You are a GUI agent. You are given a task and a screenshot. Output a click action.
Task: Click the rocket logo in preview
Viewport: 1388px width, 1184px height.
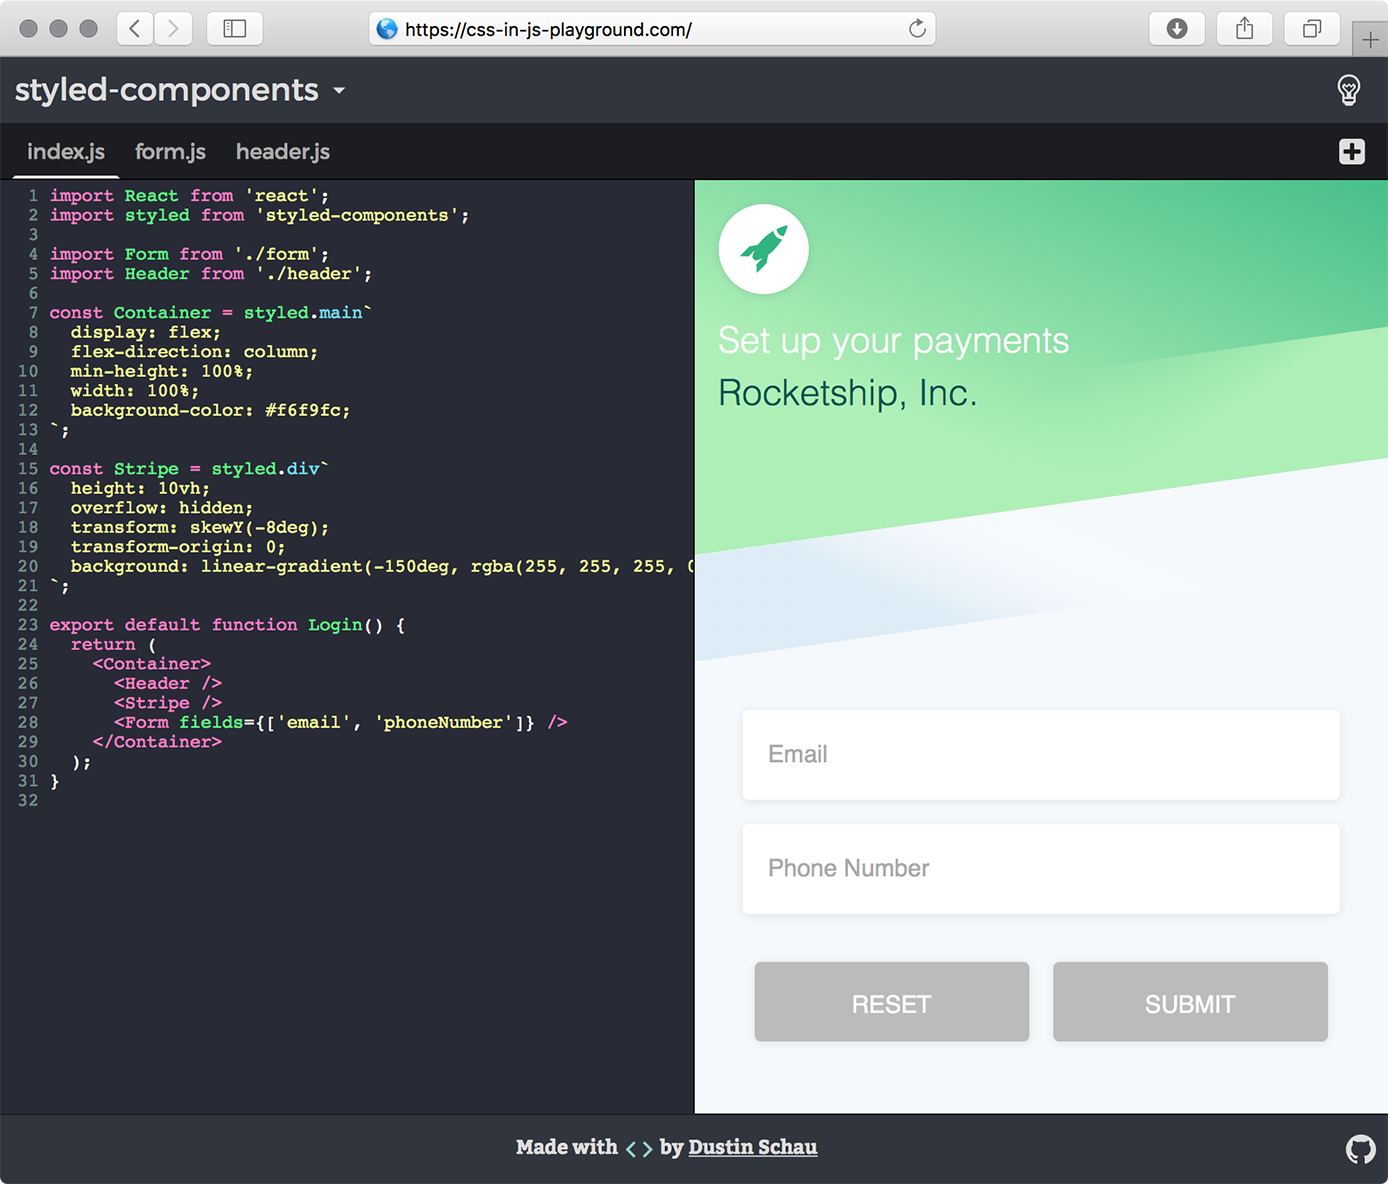coord(764,249)
